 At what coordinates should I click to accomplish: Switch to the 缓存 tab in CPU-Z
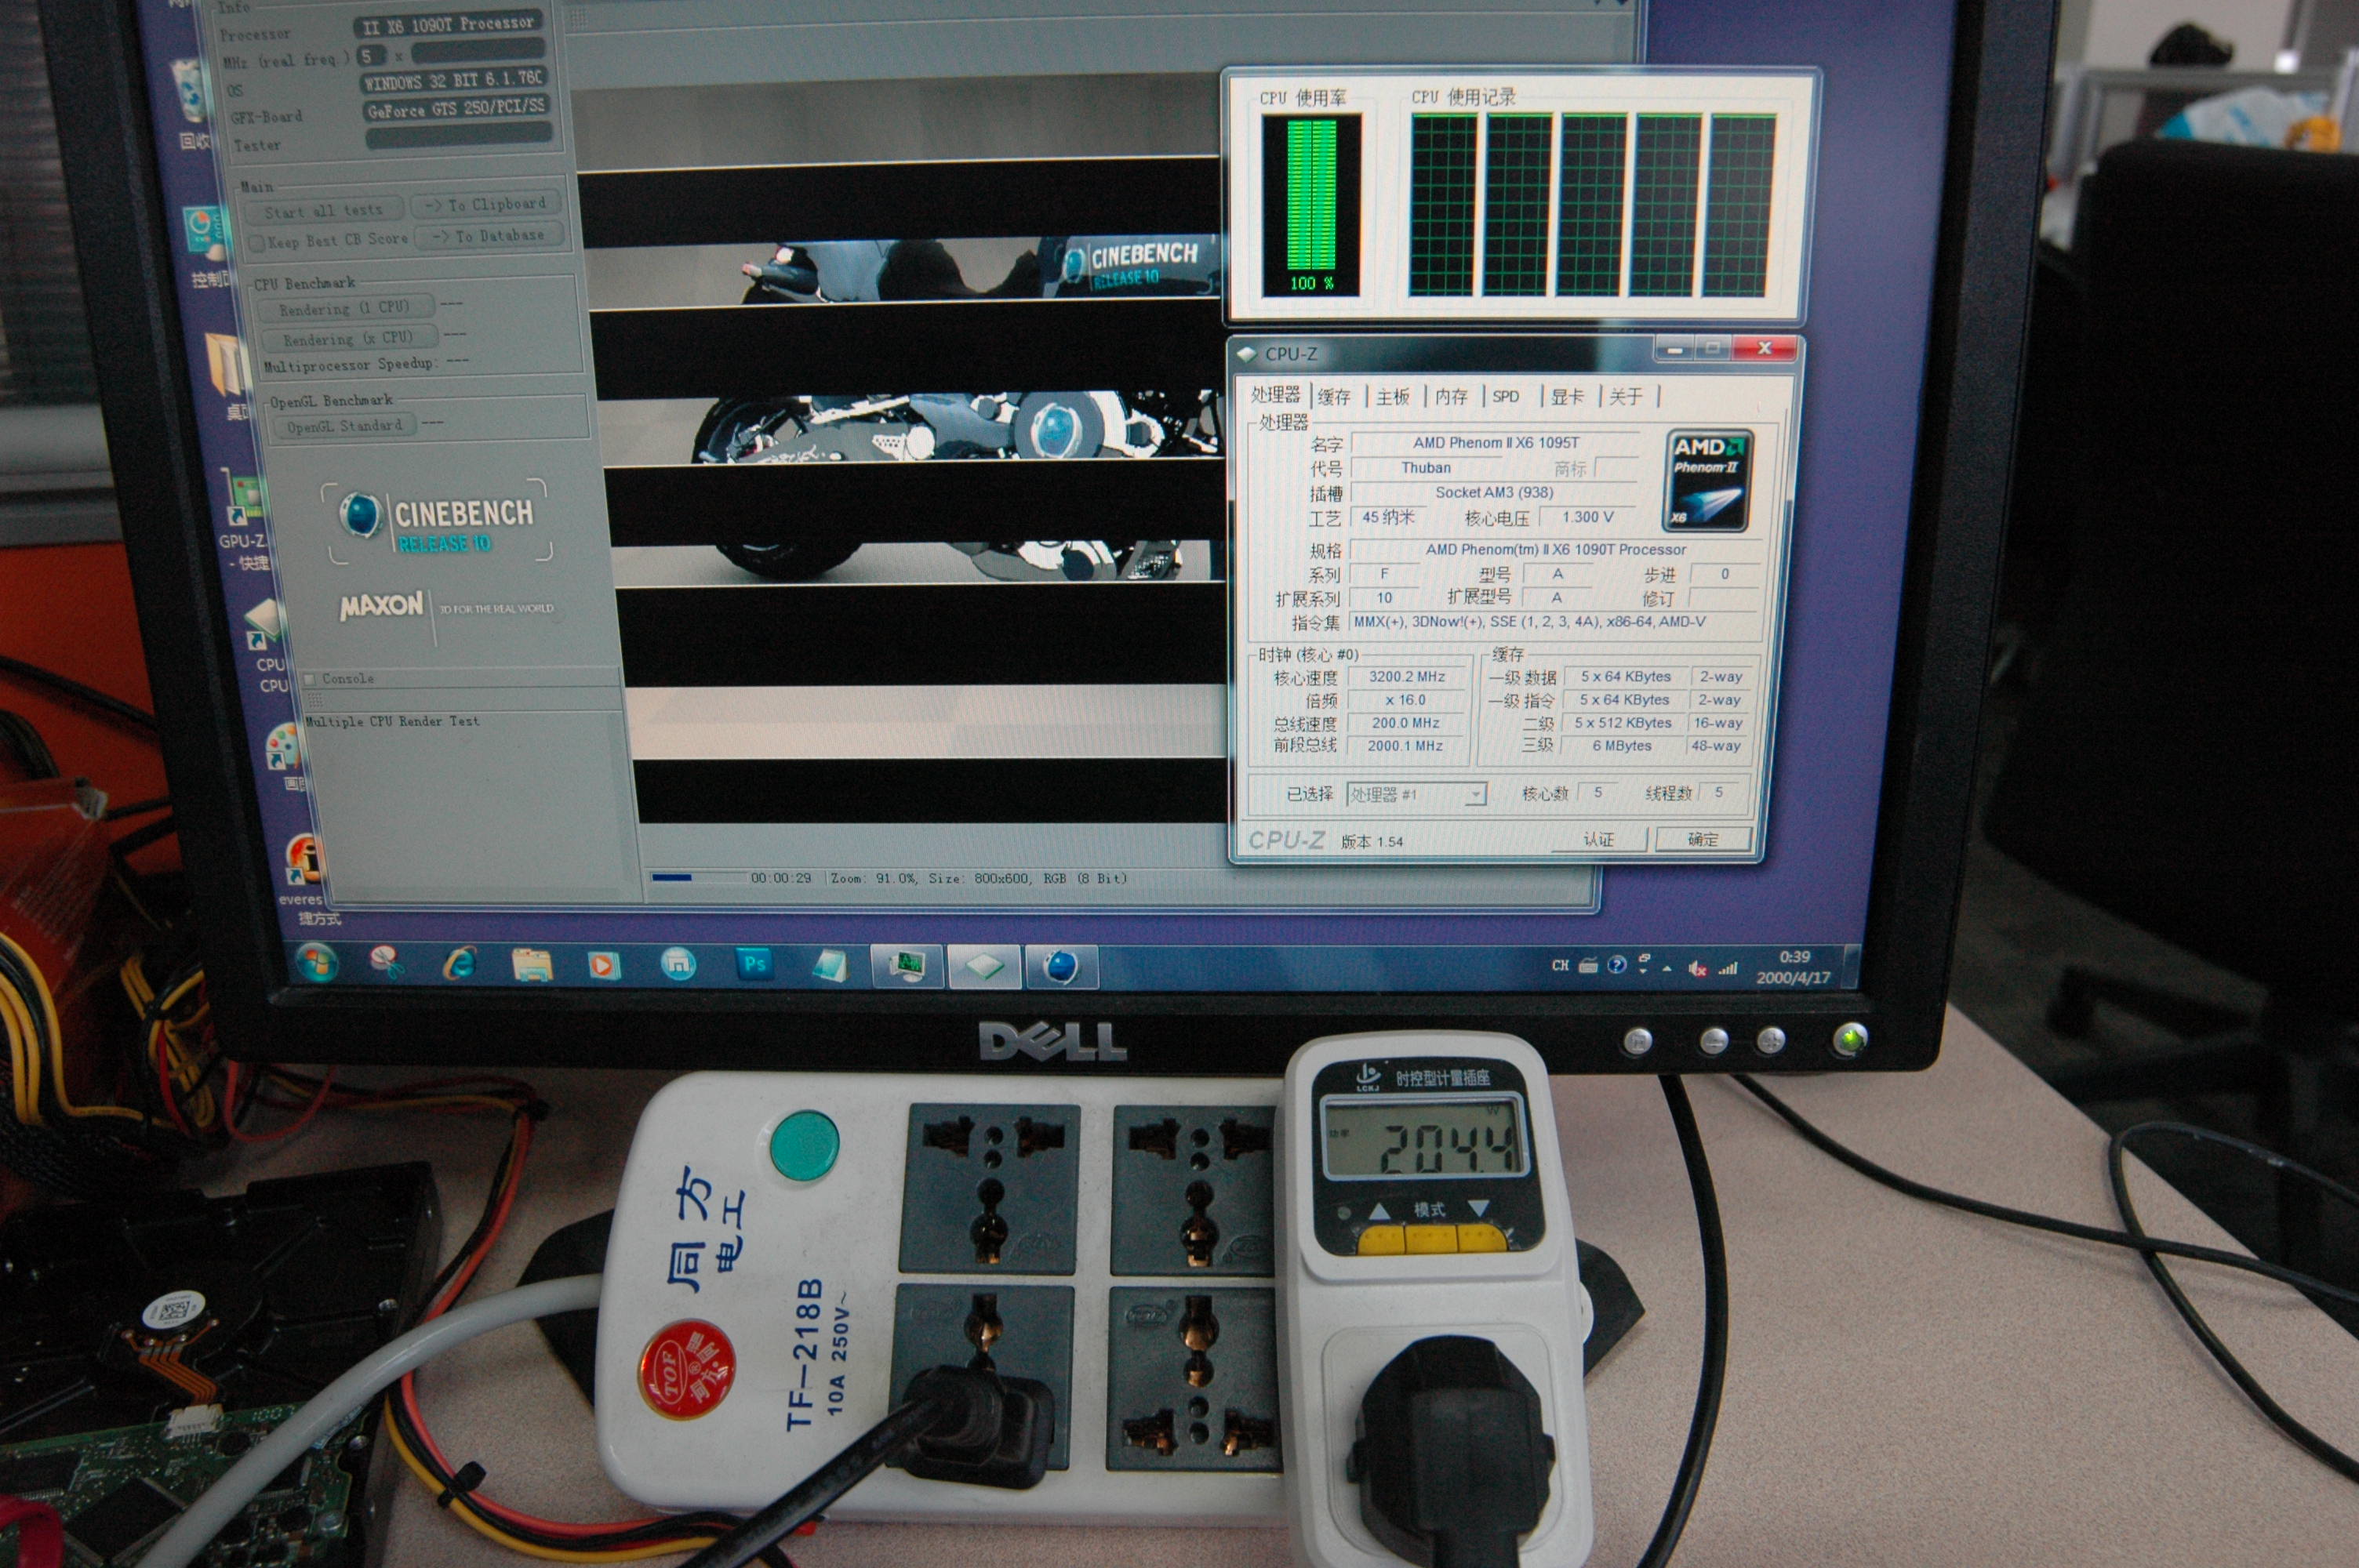[1334, 397]
